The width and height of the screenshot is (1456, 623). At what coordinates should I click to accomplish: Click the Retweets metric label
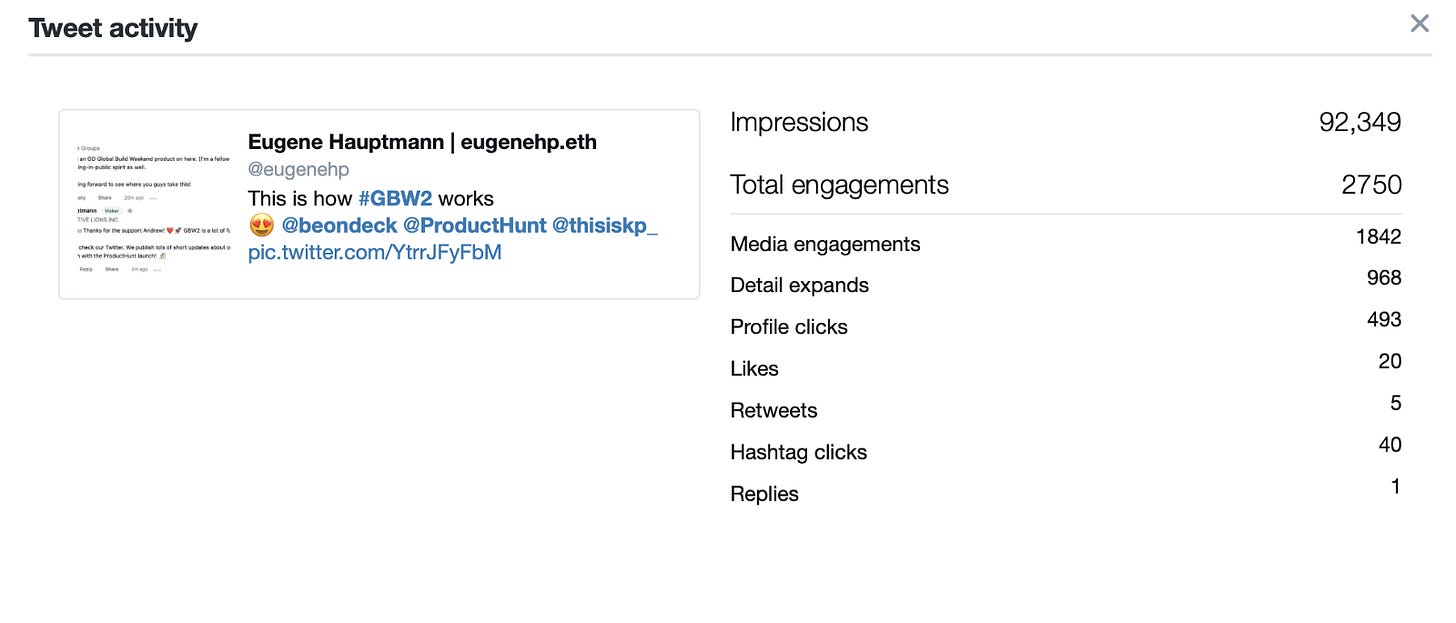click(x=773, y=410)
